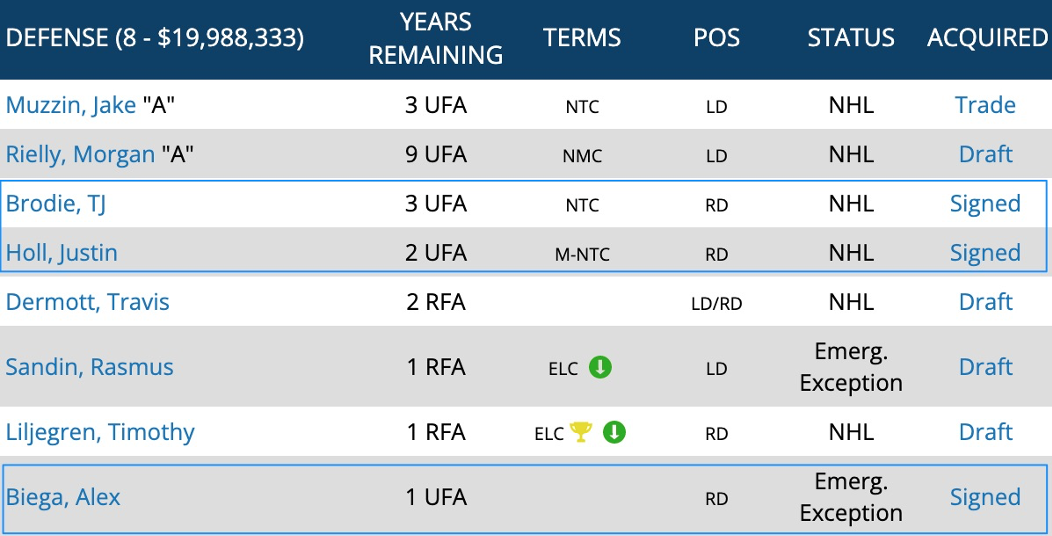Click Draft link for Dermott
The width and height of the screenshot is (1052, 536).
click(985, 302)
